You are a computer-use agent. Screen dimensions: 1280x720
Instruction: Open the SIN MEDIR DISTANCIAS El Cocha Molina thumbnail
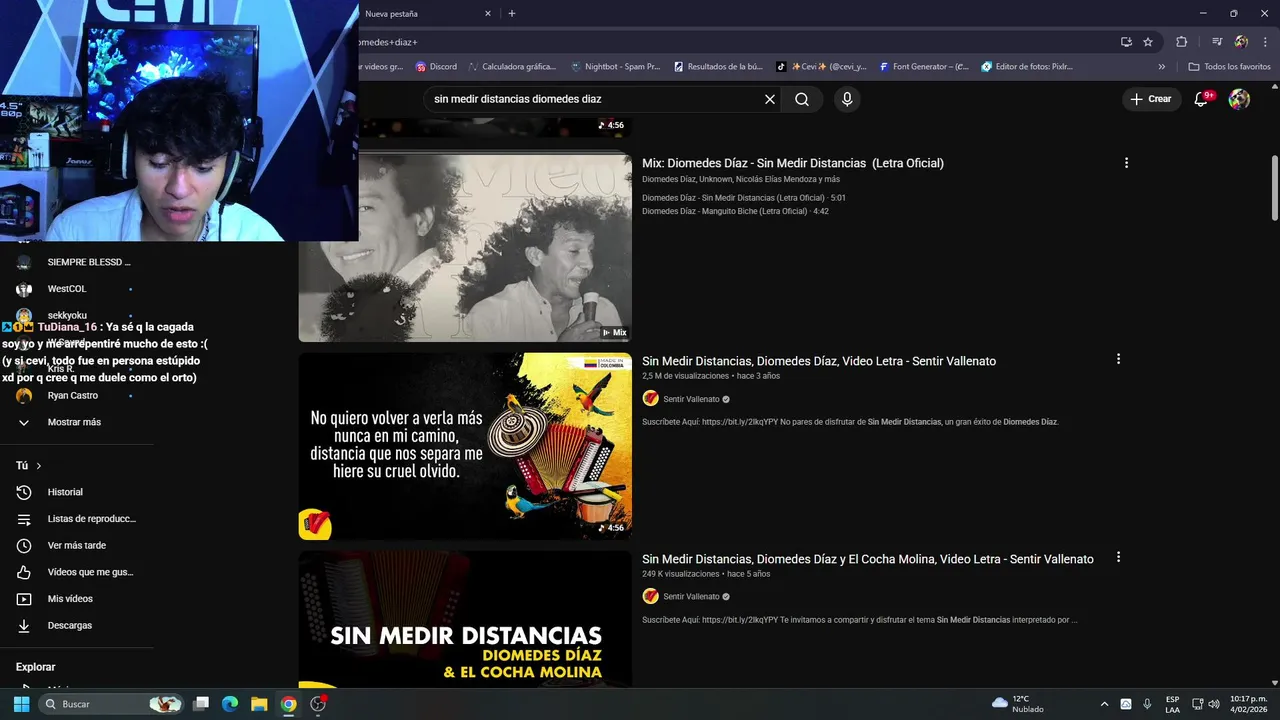[465, 618]
